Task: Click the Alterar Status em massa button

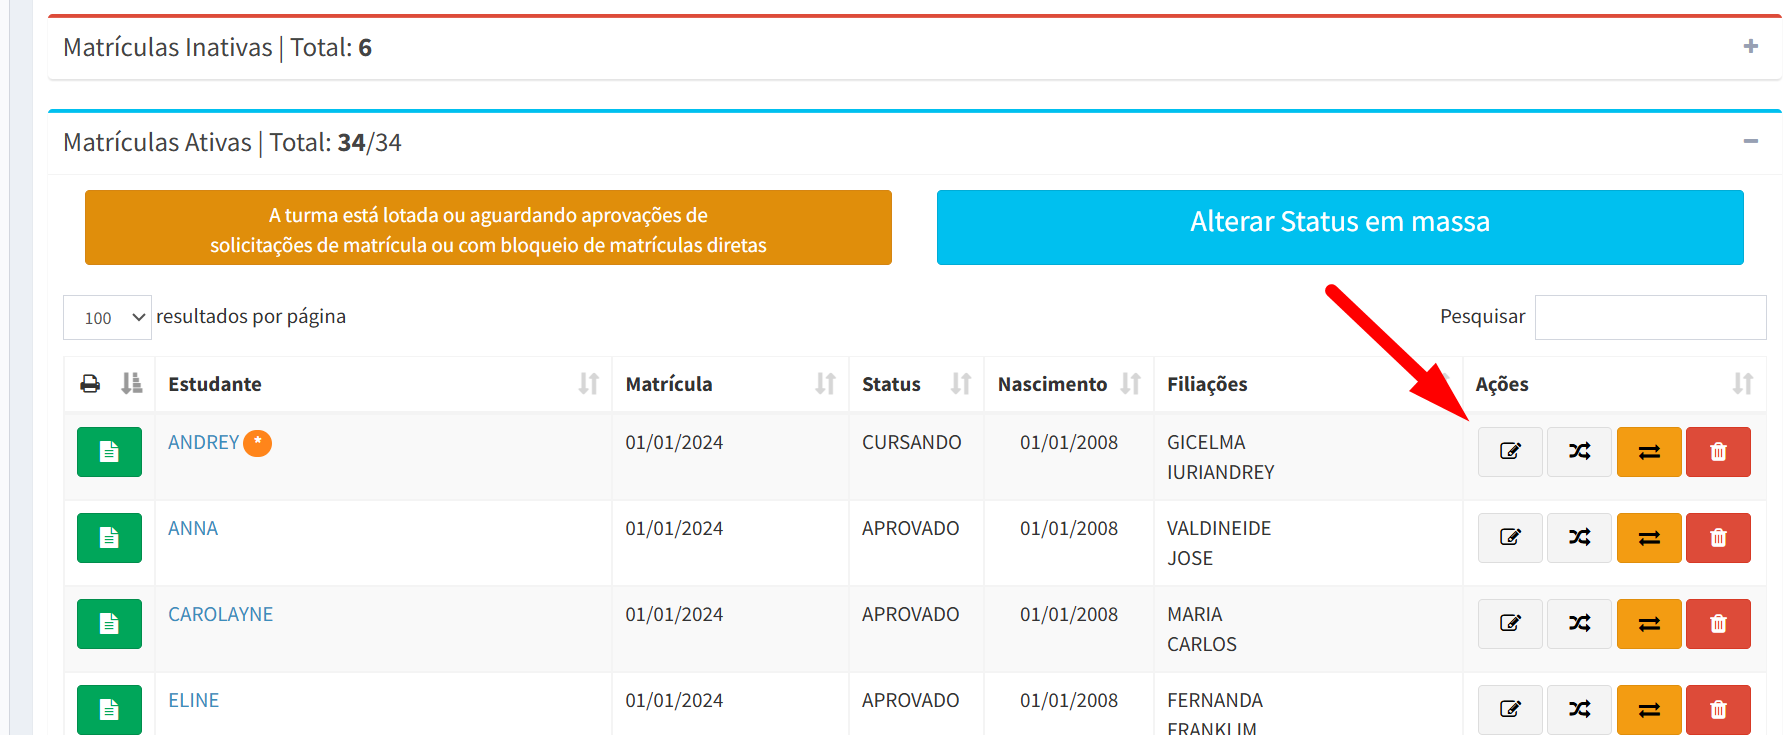Action: pos(1340,227)
